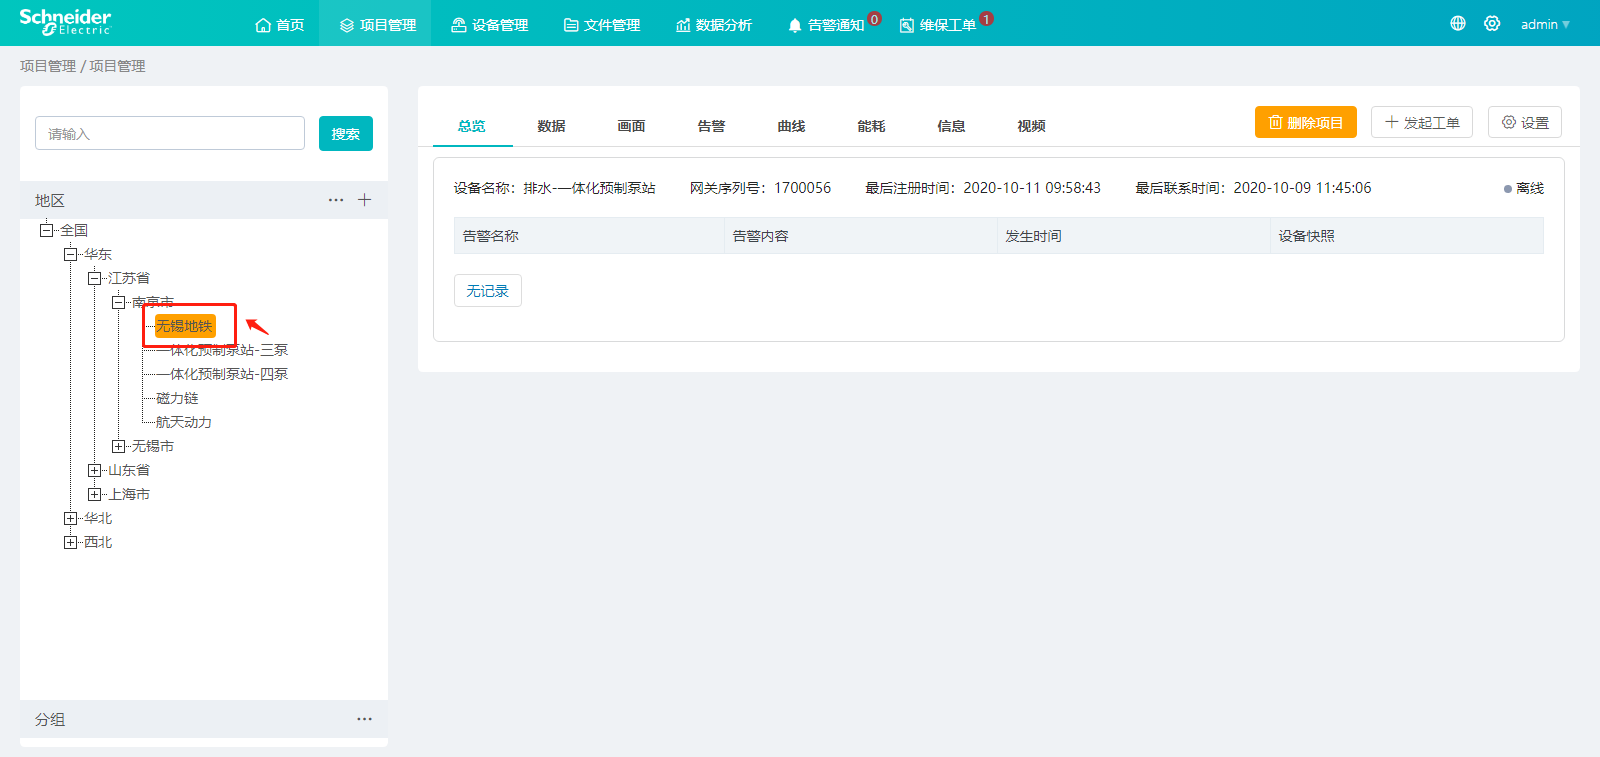Open the admin user dropdown
1600x757 pixels.
[x=1545, y=24]
